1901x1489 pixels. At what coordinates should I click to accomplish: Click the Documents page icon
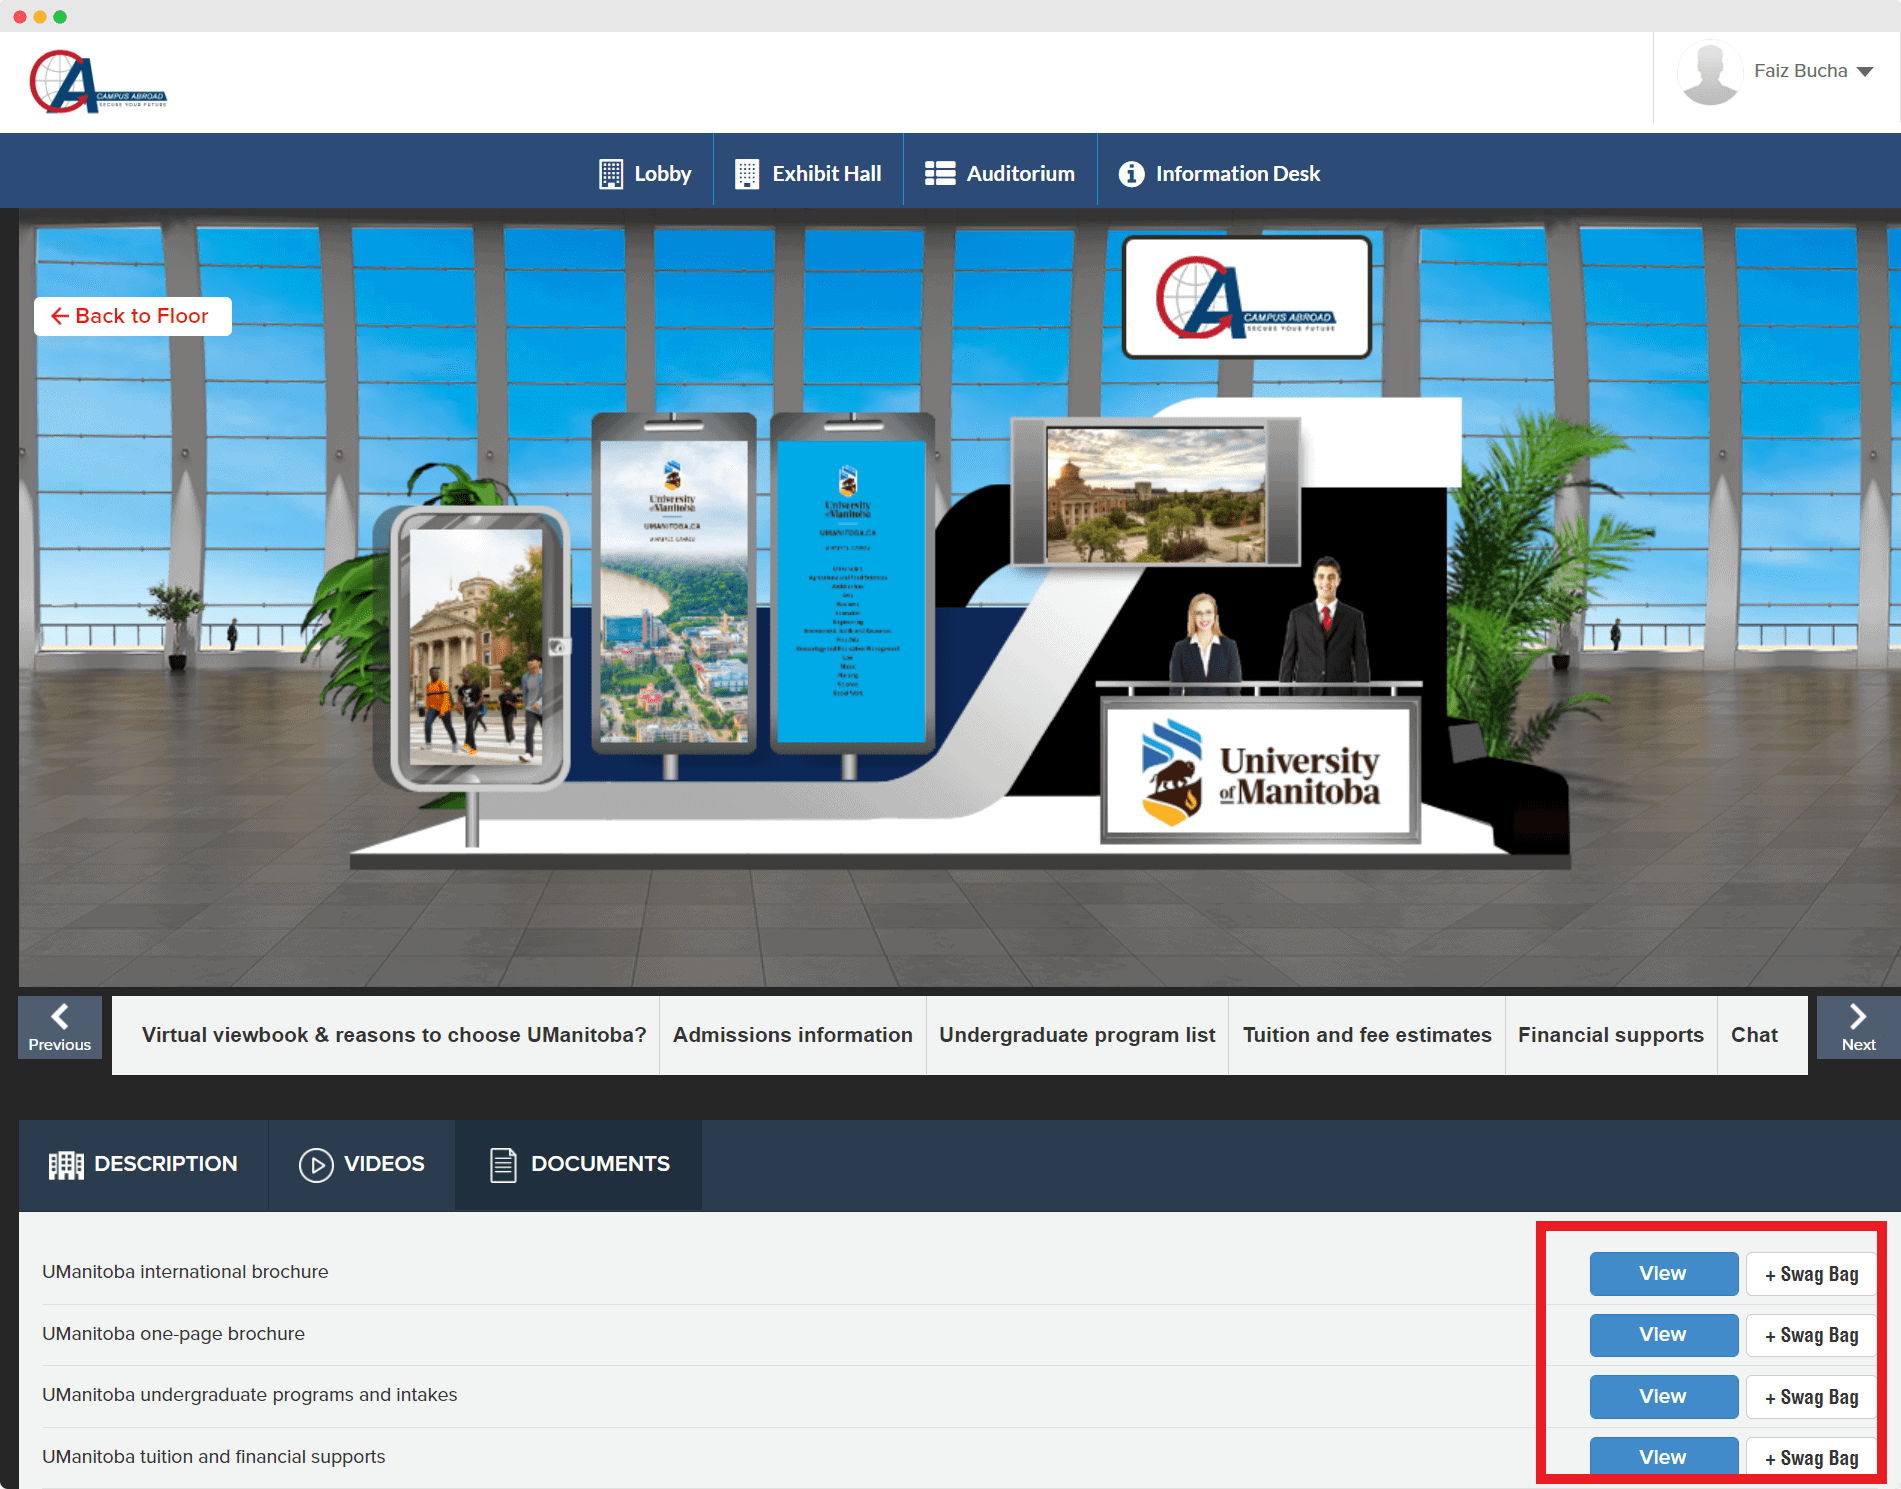(x=503, y=1165)
